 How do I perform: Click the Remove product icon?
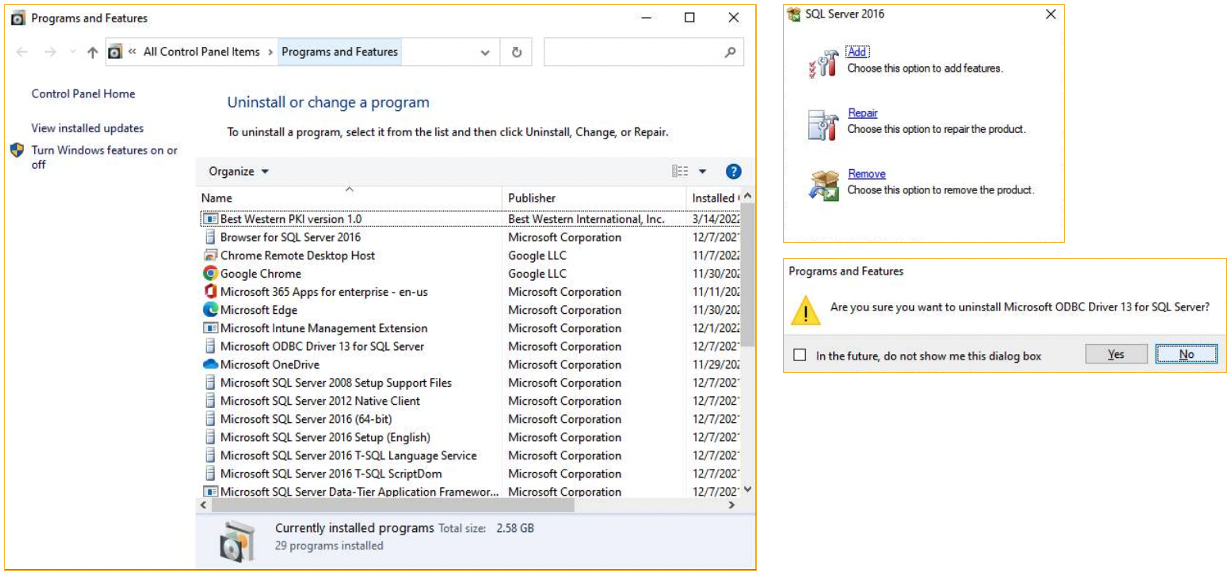point(823,184)
